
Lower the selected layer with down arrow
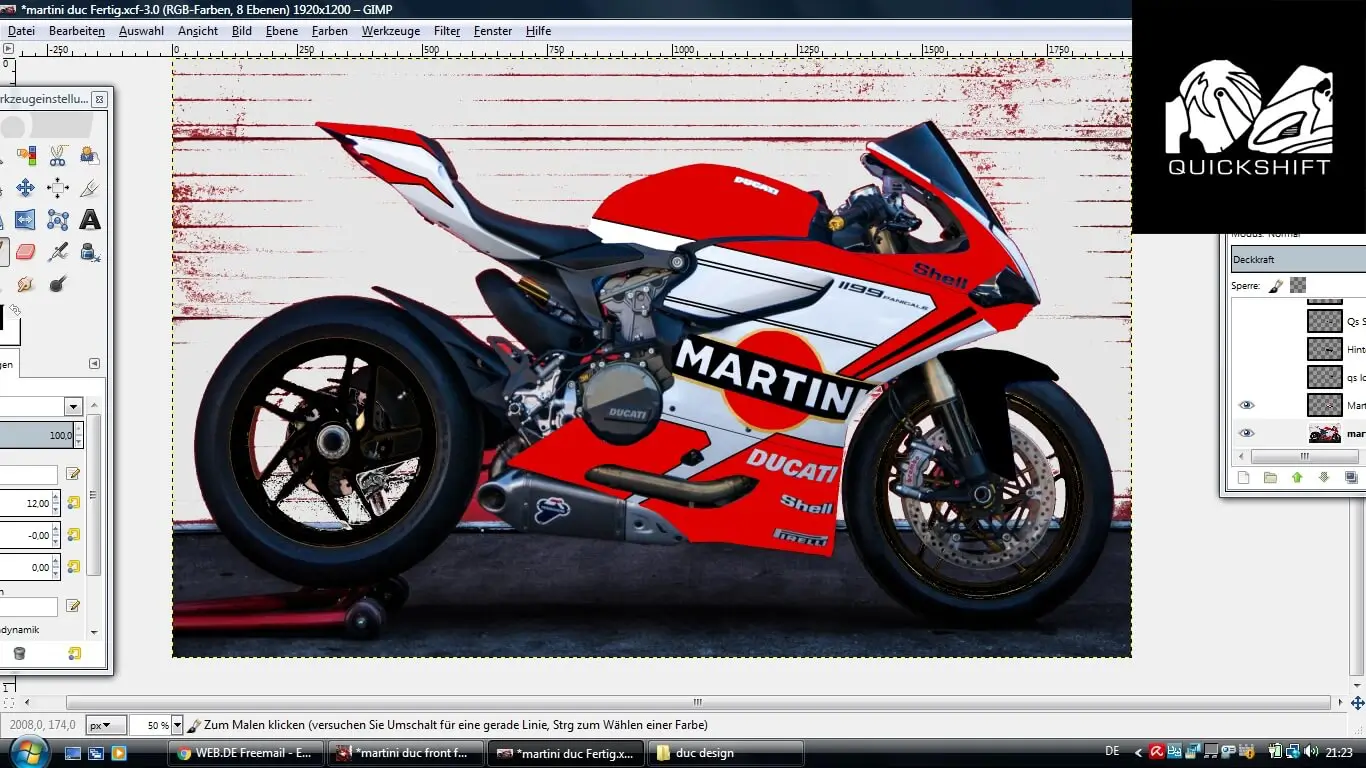click(x=1324, y=478)
